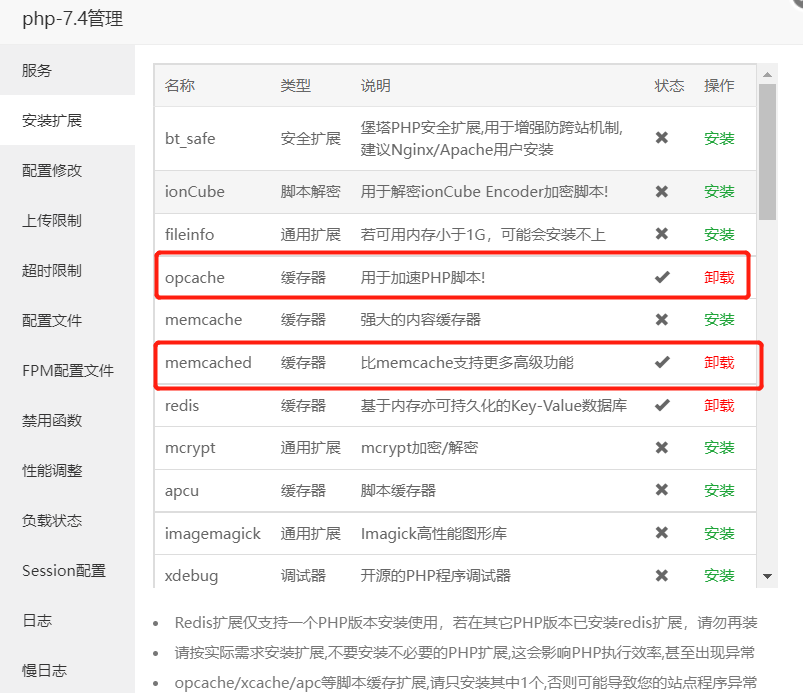This screenshot has width=803, height=693.
Task: Click 脚本解密 type in ionCube row
Action: 310,192
